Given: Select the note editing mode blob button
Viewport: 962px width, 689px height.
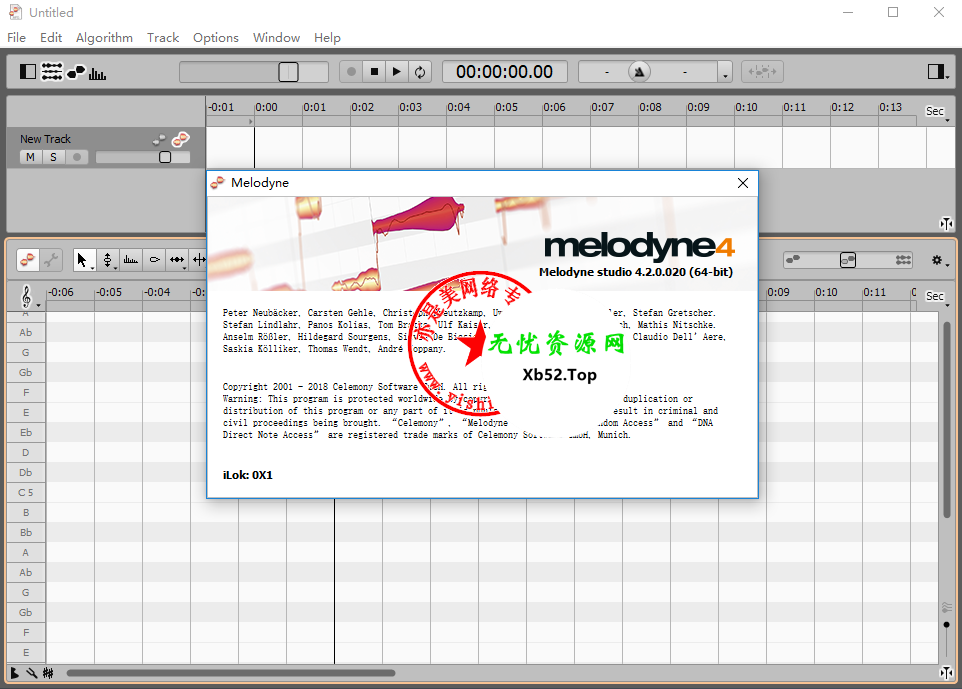Looking at the screenshot, I should (x=28, y=260).
